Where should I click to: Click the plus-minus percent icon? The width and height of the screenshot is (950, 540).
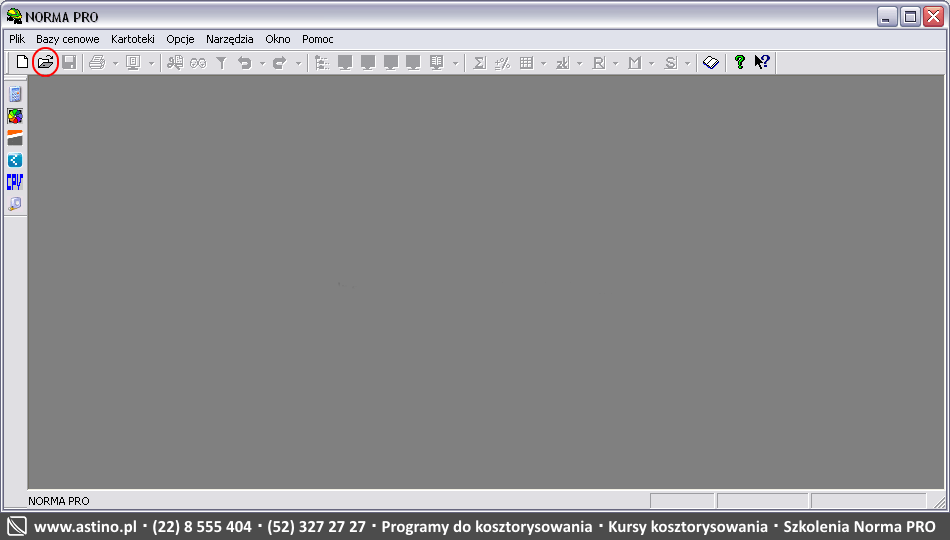tap(502, 62)
